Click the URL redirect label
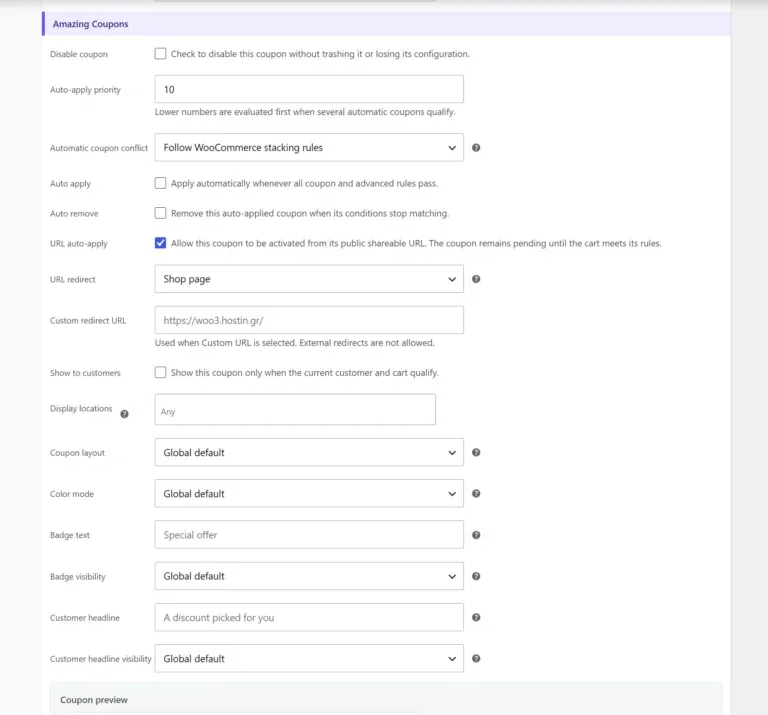 point(72,280)
